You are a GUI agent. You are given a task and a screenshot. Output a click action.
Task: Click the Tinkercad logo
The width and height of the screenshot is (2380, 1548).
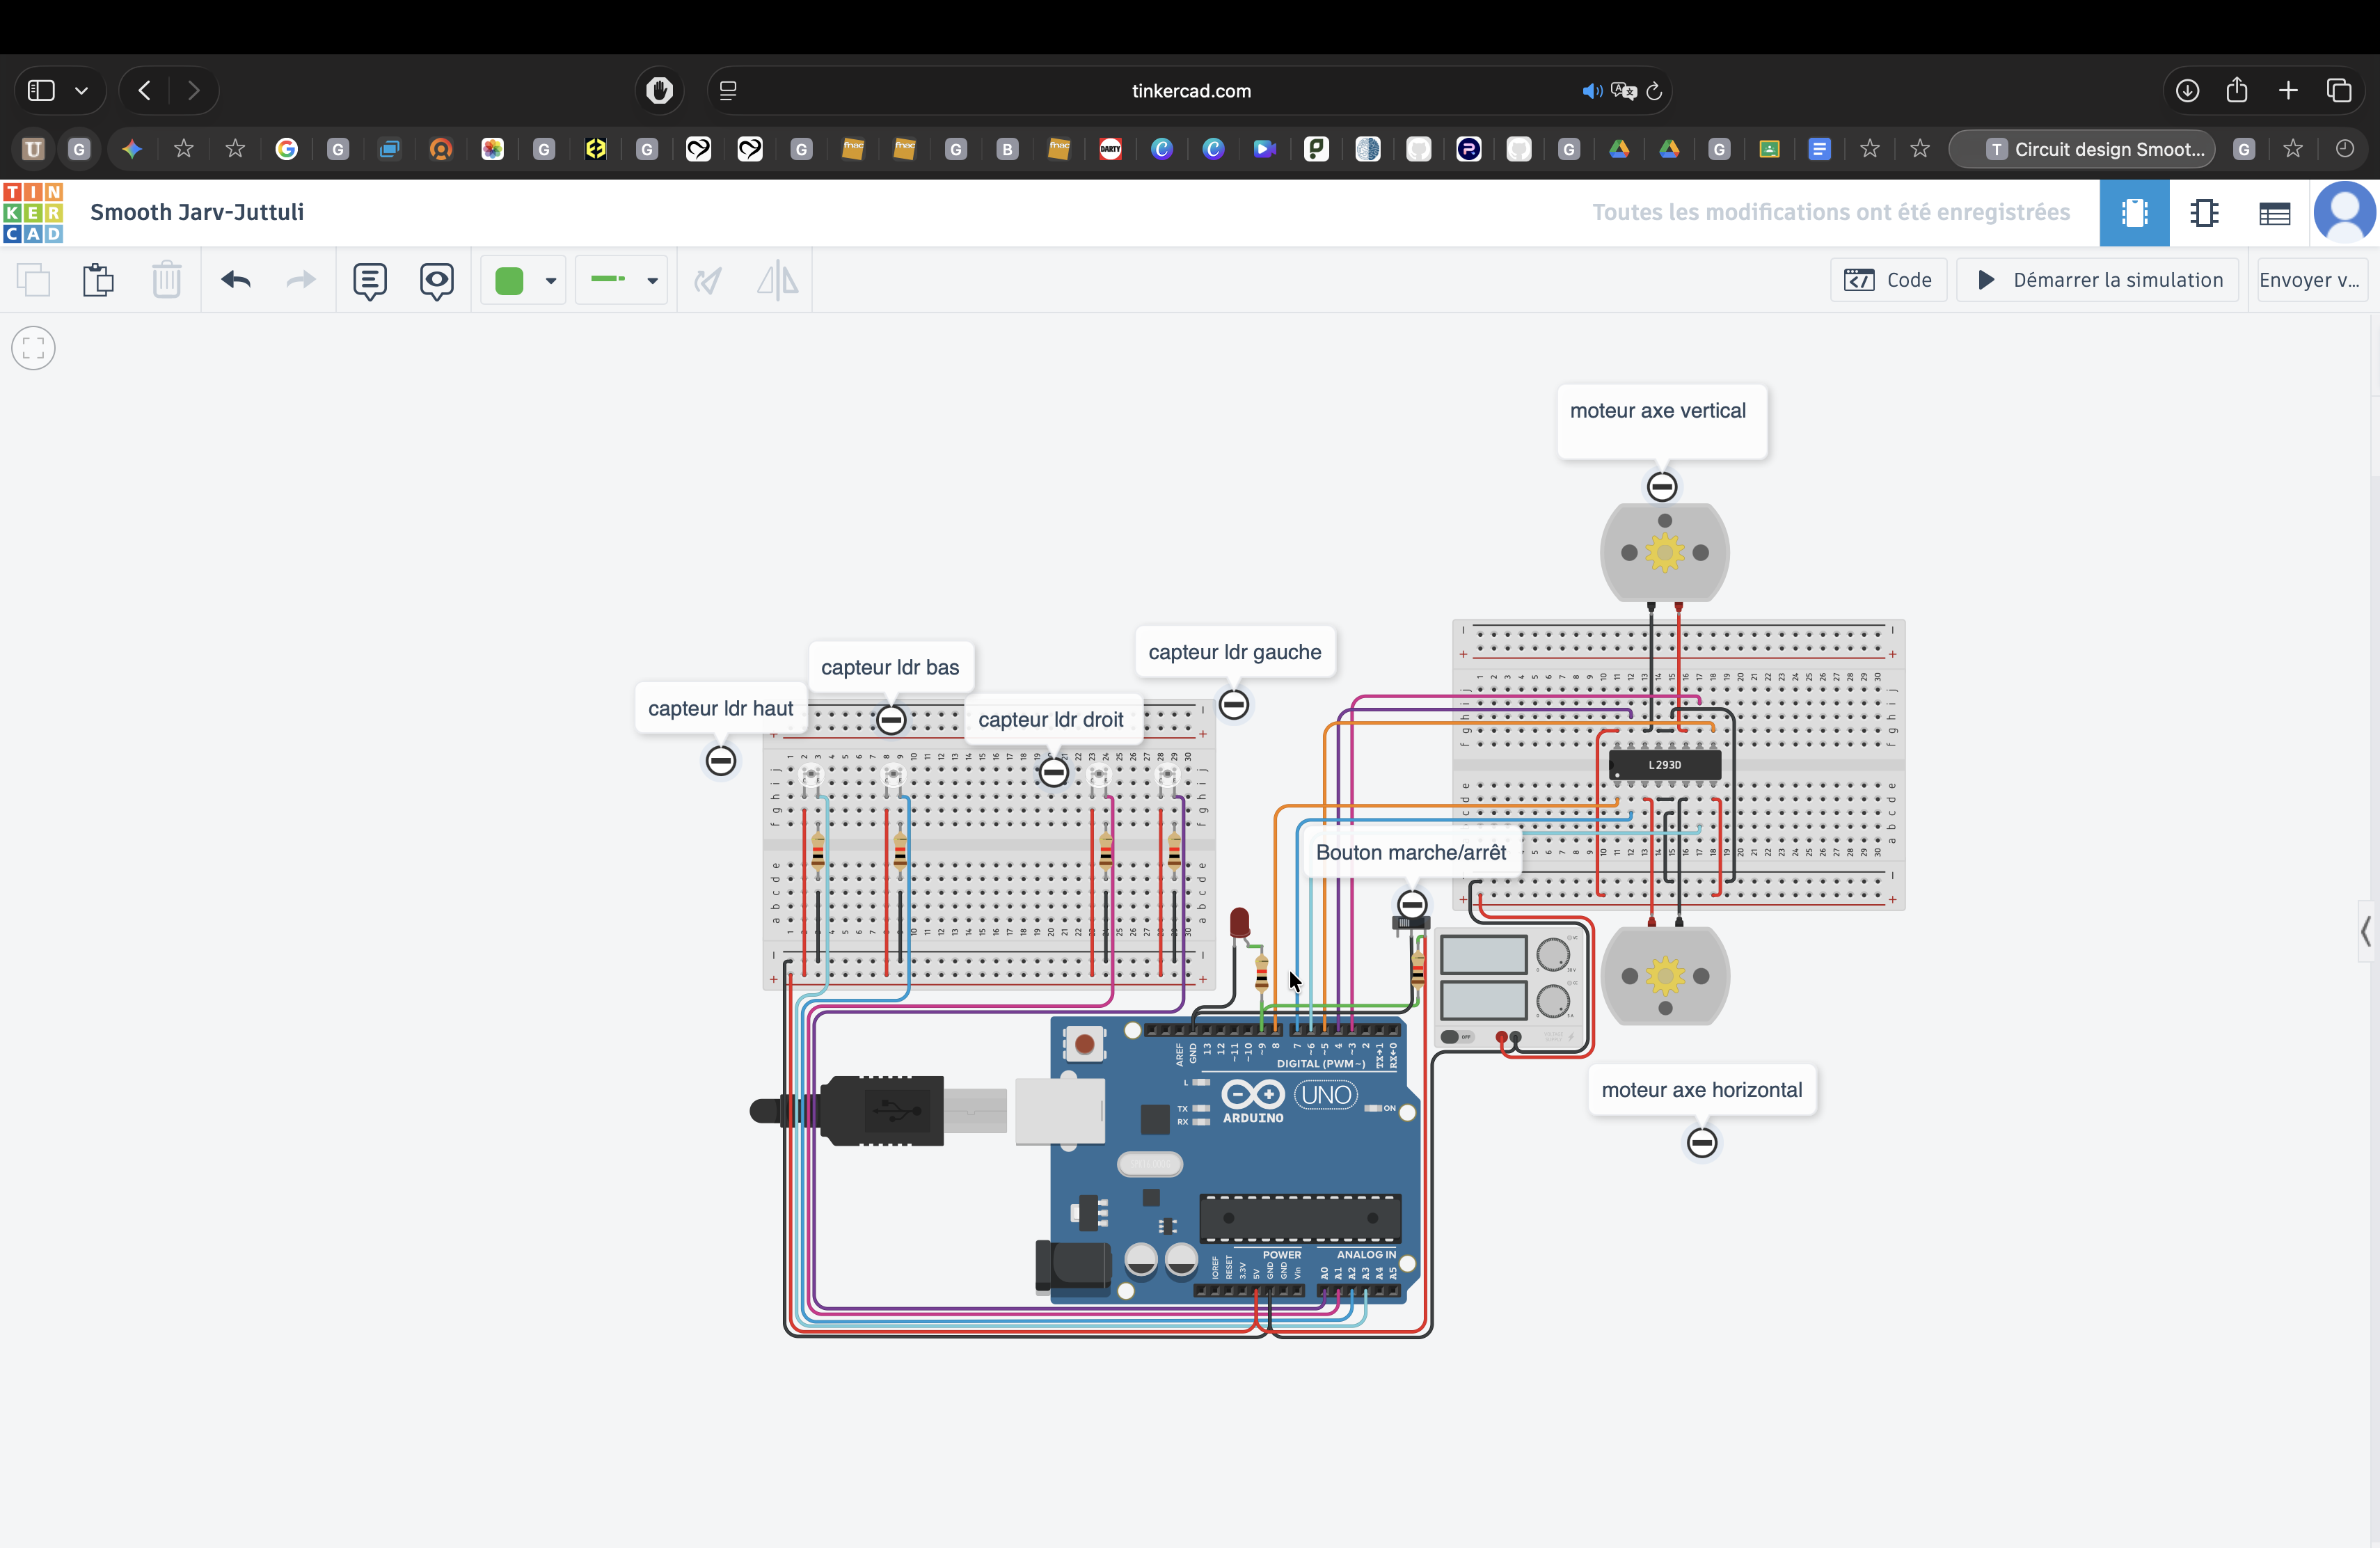coord(33,212)
